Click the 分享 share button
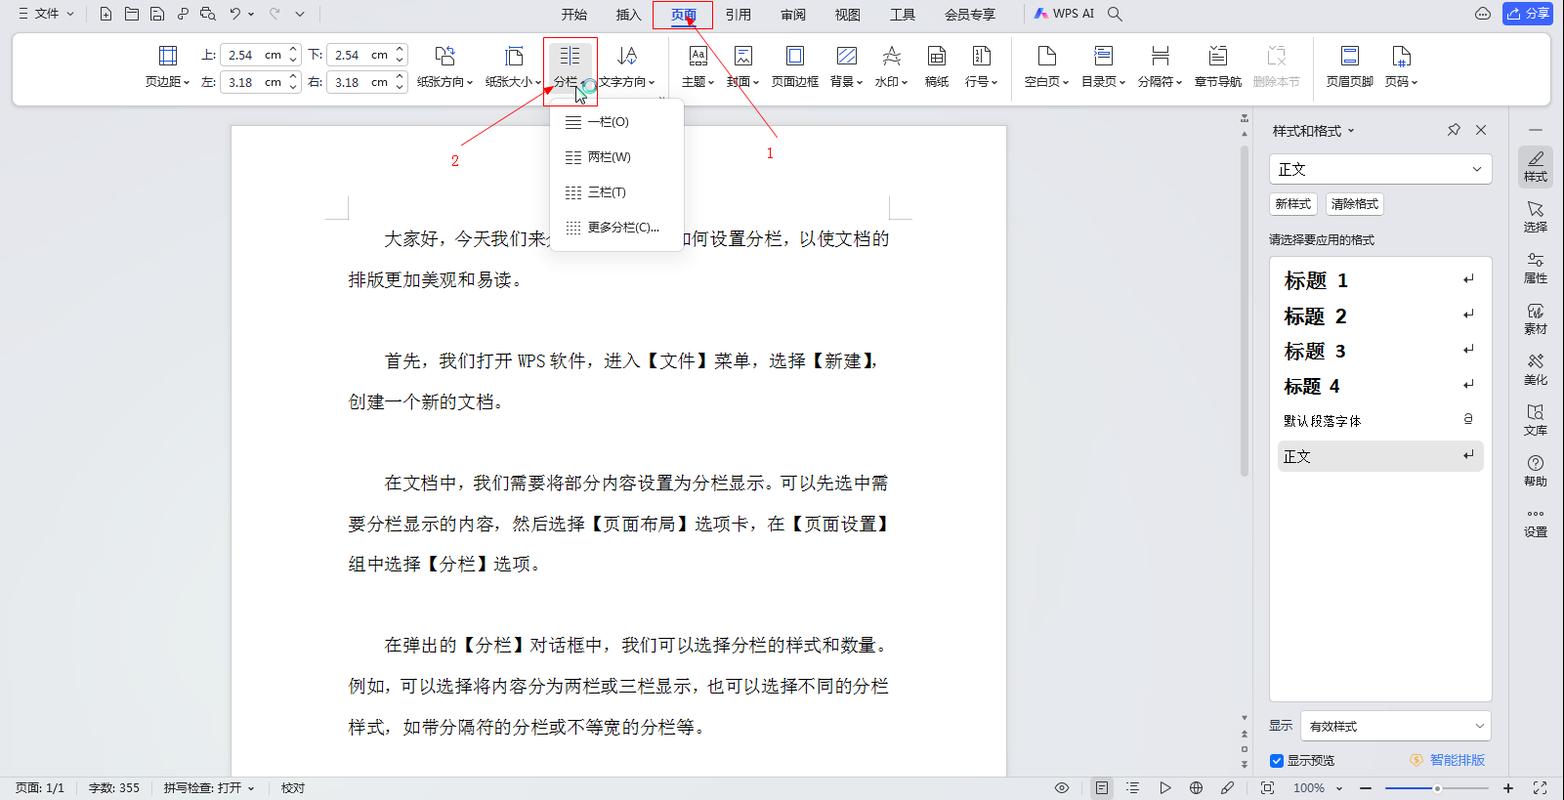 pos(1530,14)
